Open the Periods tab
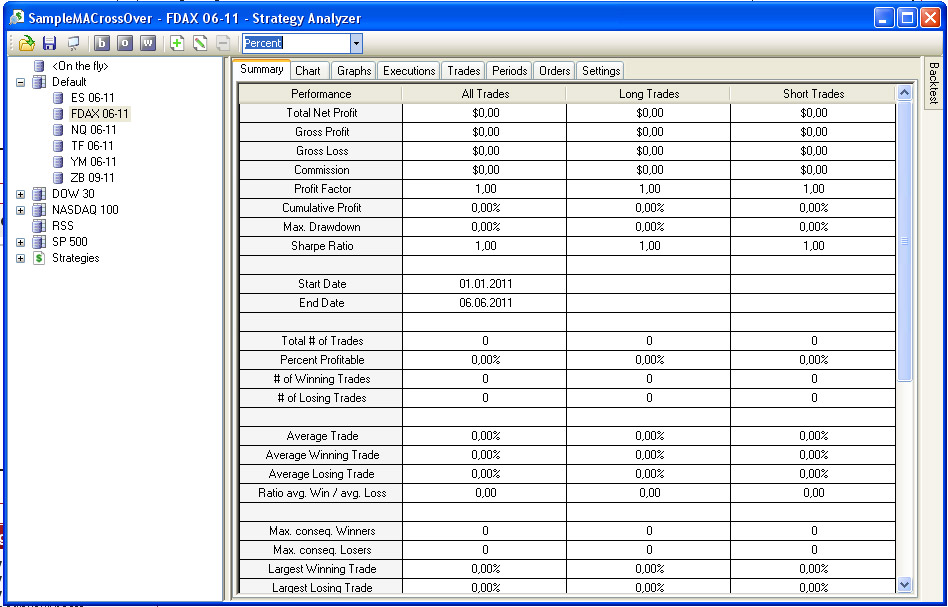The width and height of the screenshot is (948, 607). (509, 71)
